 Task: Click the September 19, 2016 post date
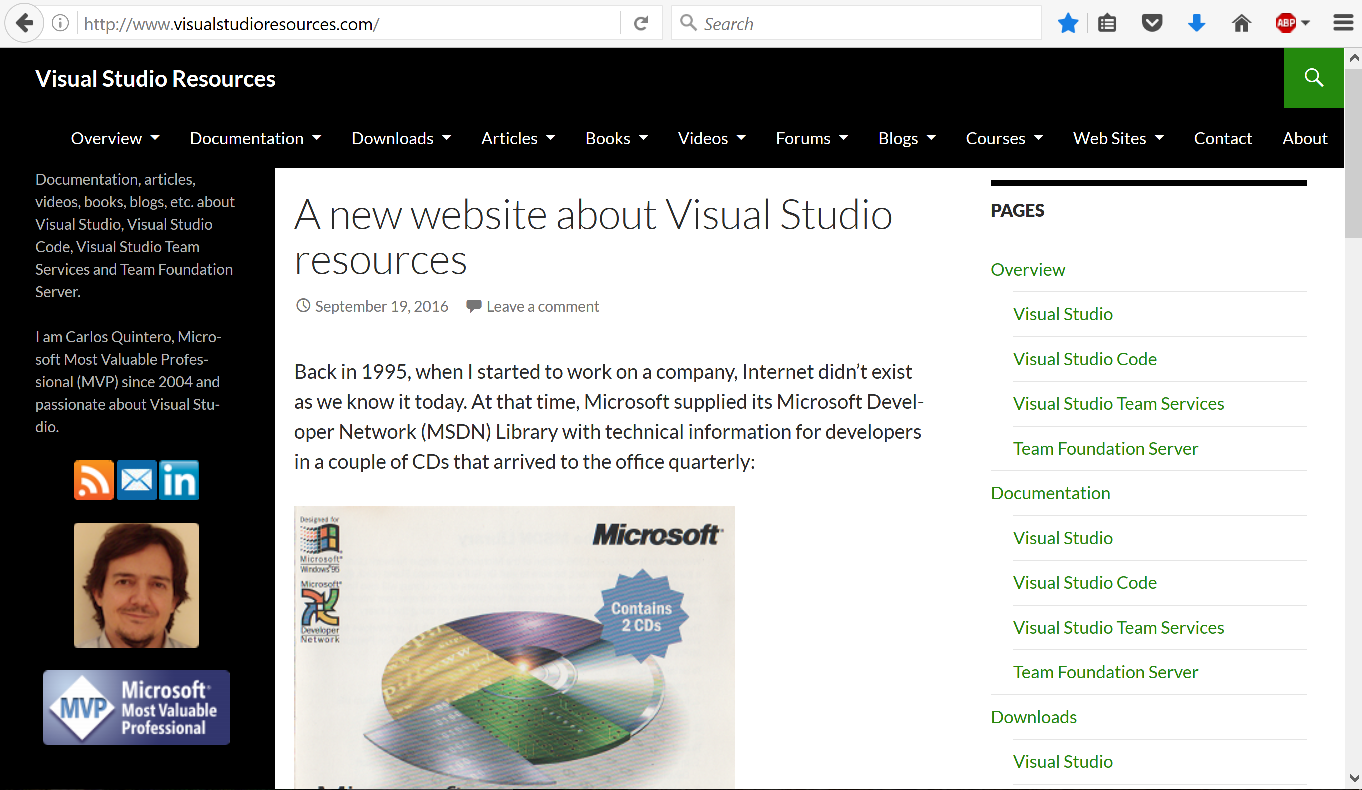[381, 306]
